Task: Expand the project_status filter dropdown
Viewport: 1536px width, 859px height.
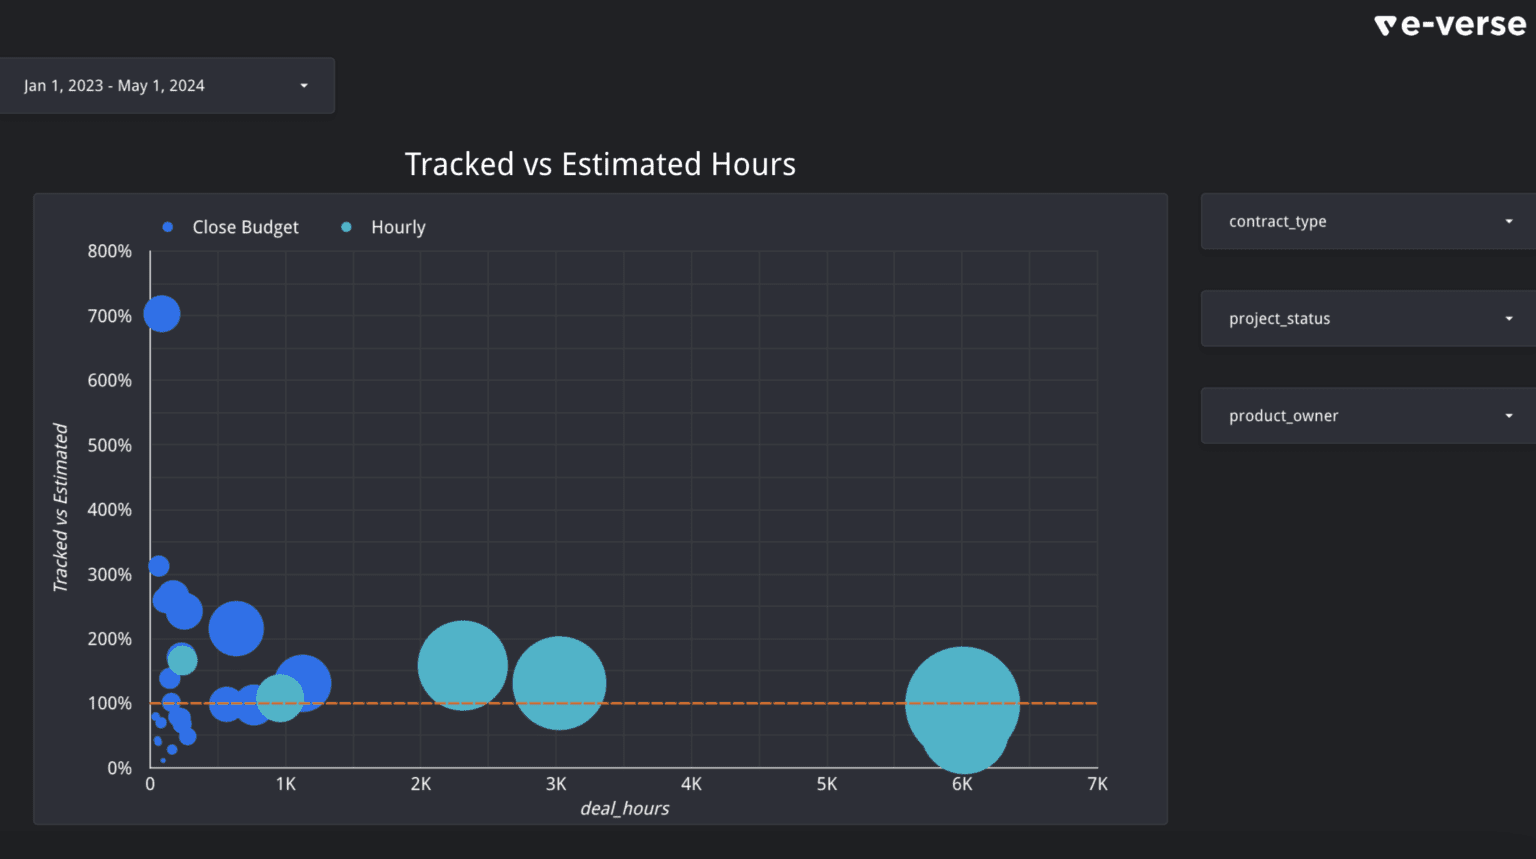Action: pos(1368,318)
